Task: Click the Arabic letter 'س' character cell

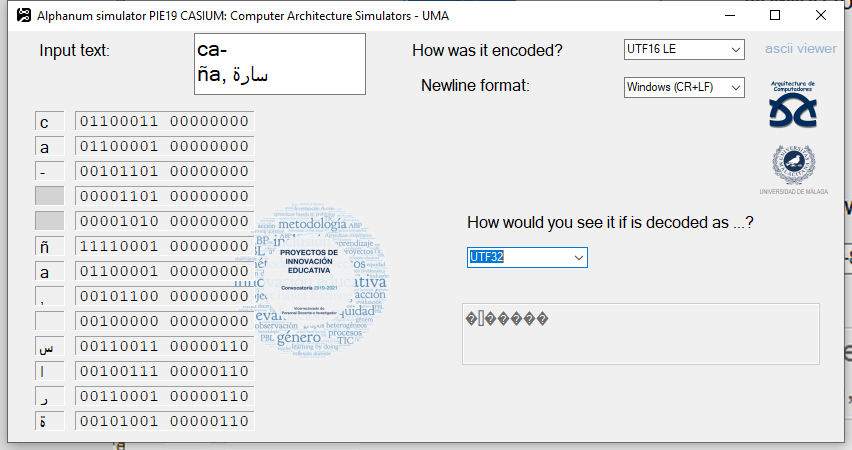Action: [44, 347]
